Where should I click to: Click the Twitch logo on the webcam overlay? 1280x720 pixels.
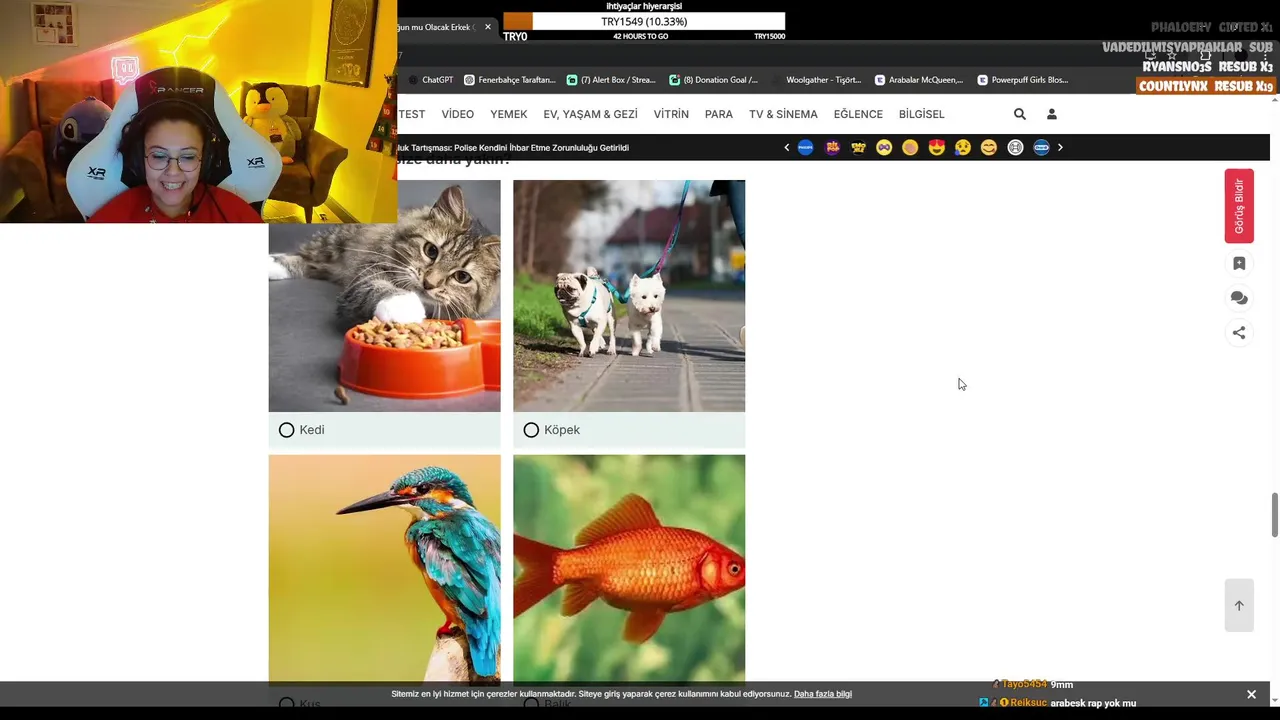coord(125,70)
